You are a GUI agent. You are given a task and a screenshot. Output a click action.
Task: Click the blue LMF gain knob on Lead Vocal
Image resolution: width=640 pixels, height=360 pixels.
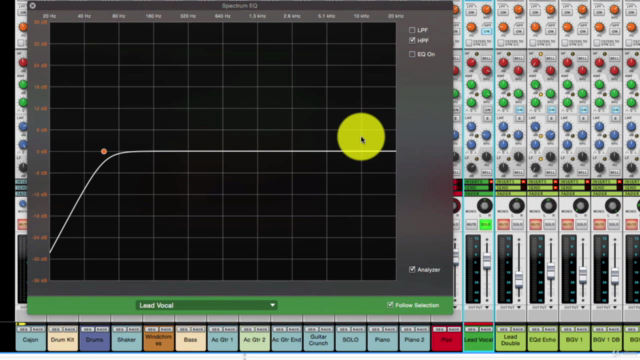(471, 127)
